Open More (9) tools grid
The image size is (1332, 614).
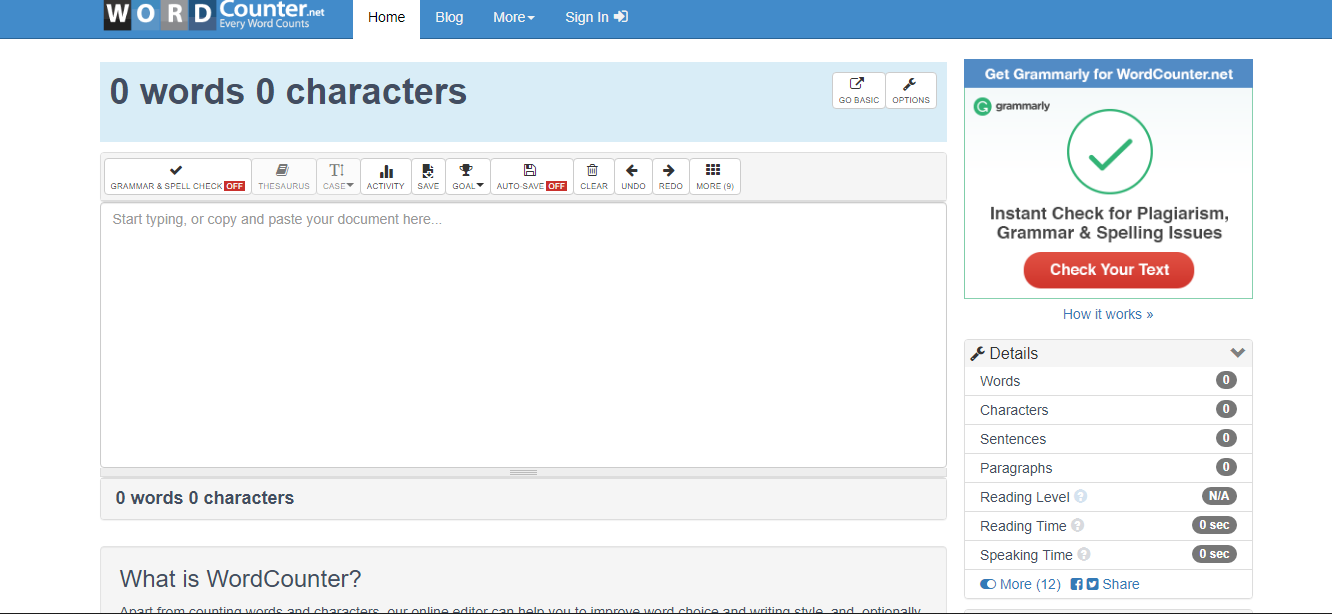(x=715, y=177)
